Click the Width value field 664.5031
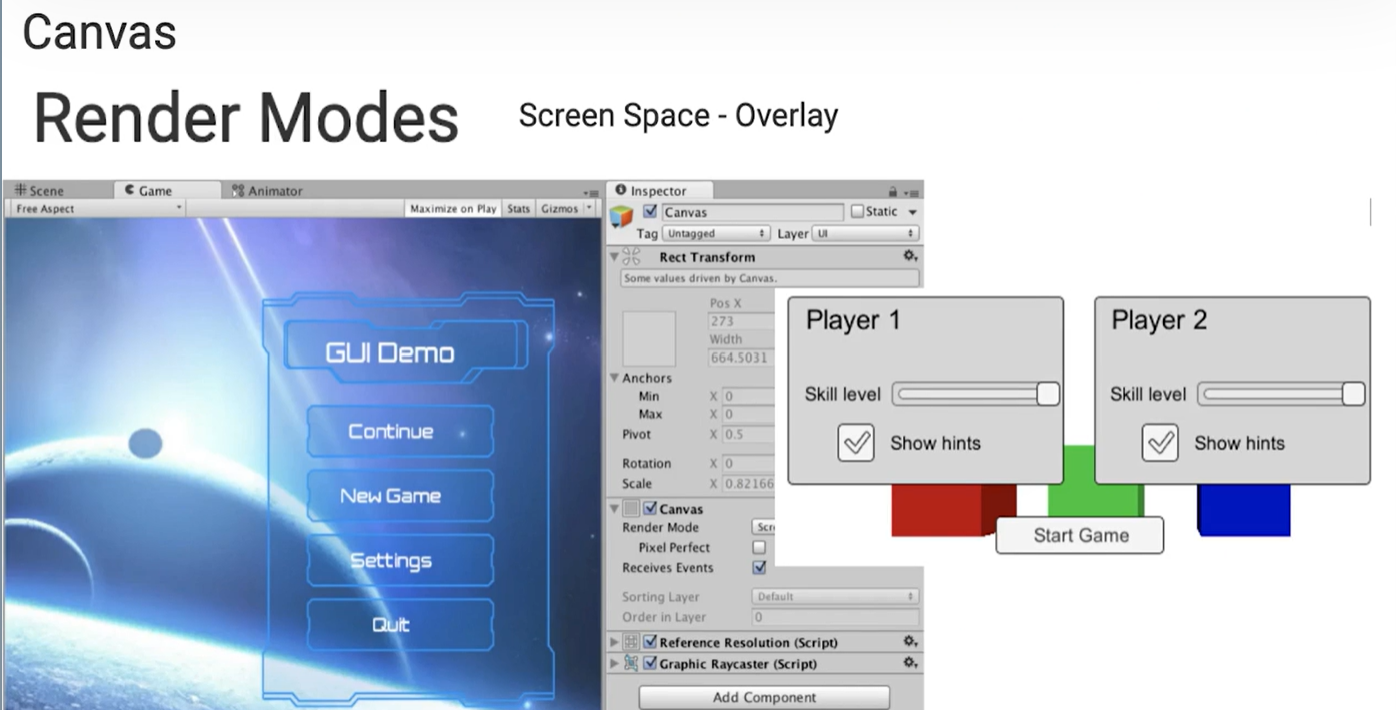Image resolution: width=1396 pixels, height=710 pixels. click(742, 357)
